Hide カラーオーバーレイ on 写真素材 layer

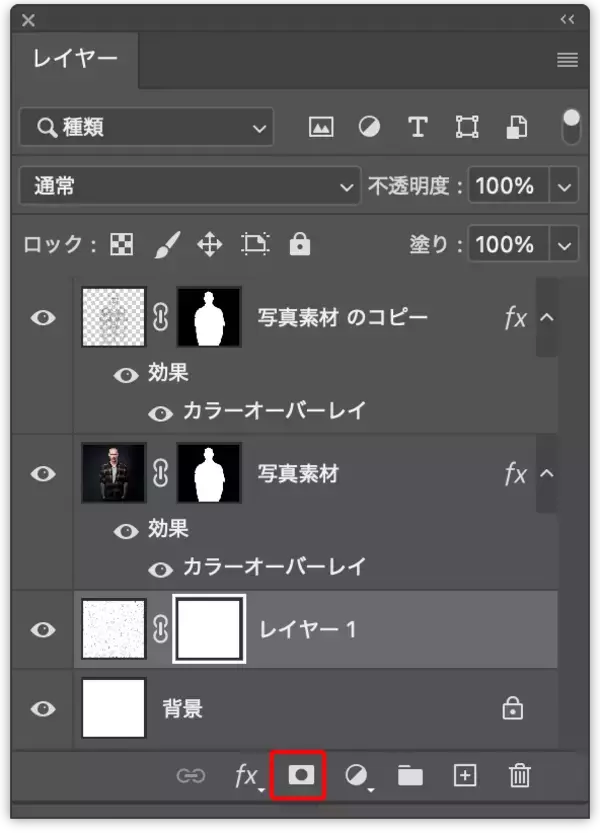click(x=160, y=570)
